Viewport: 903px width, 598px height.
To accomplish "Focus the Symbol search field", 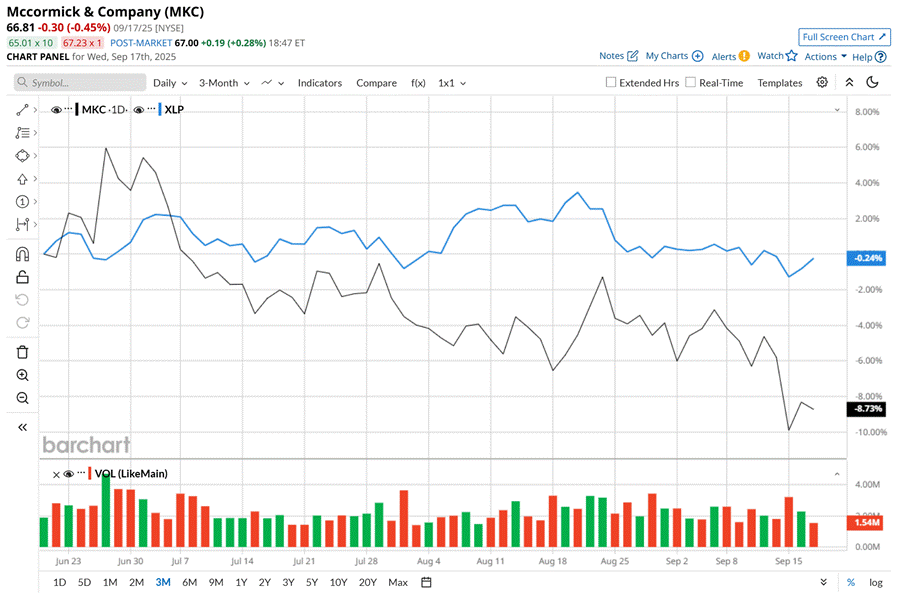I will (x=80, y=82).
